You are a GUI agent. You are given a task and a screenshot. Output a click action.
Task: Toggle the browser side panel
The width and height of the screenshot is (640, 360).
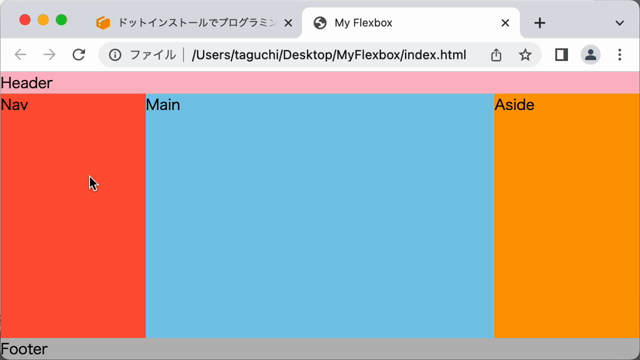[562, 55]
